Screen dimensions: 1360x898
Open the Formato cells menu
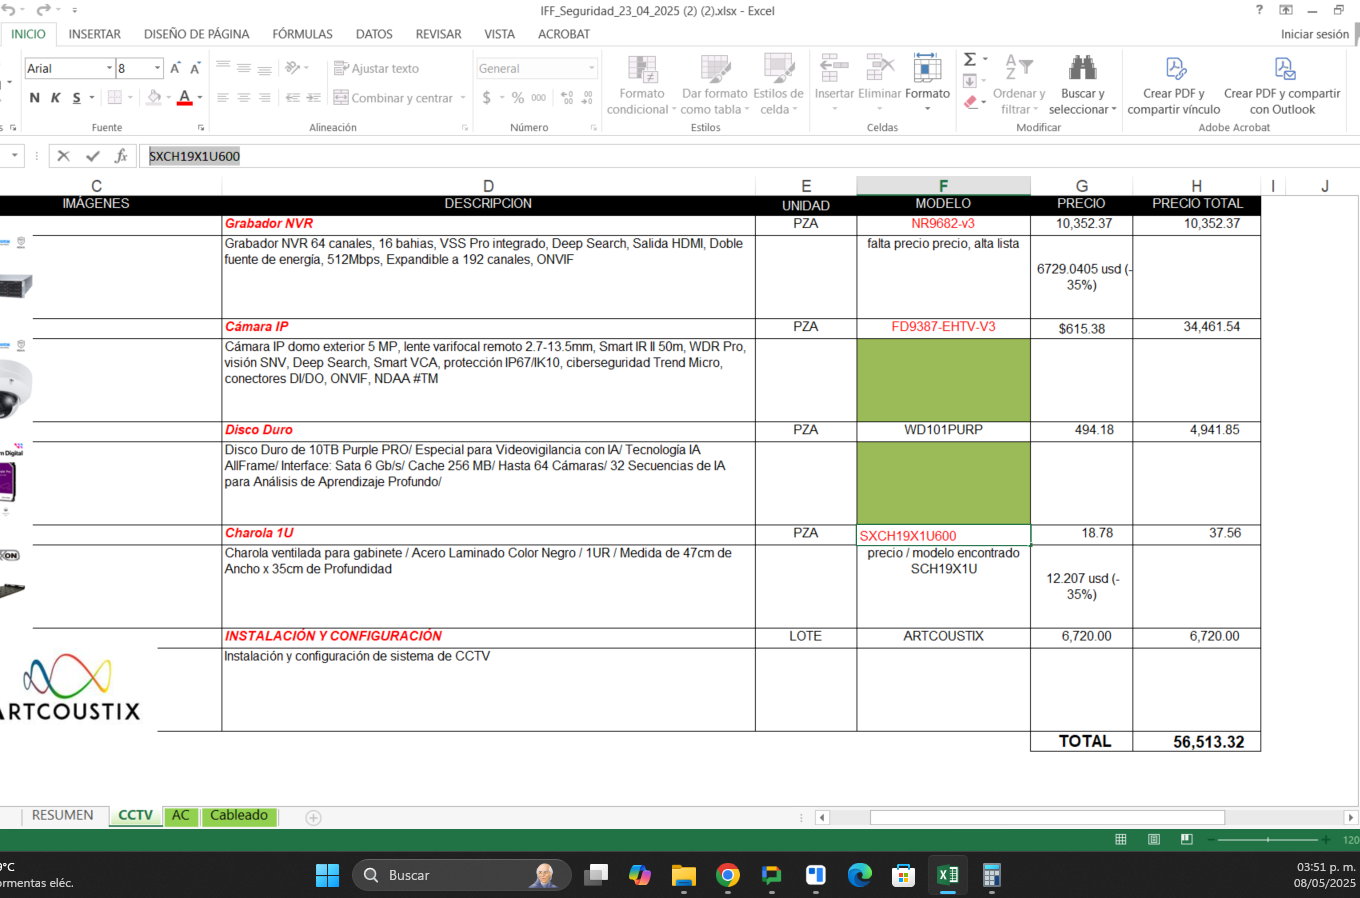pyautogui.click(x=927, y=83)
